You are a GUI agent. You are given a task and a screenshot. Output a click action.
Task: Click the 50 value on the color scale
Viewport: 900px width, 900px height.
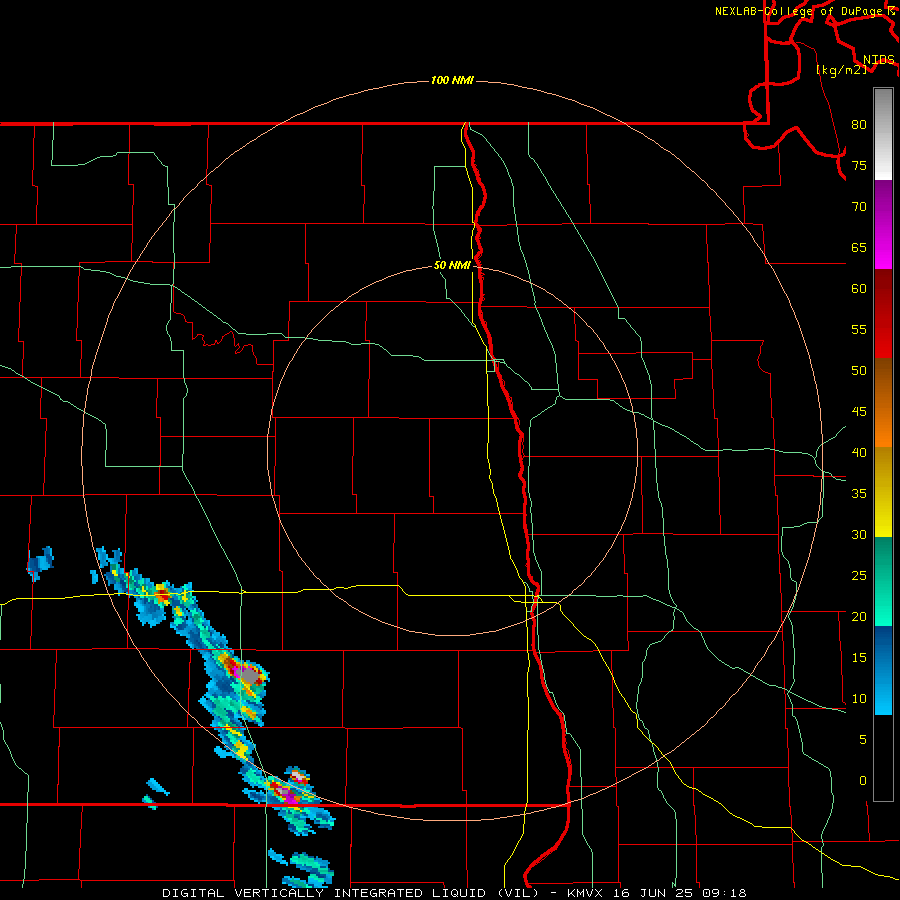pyautogui.click(x=859, y=370)
